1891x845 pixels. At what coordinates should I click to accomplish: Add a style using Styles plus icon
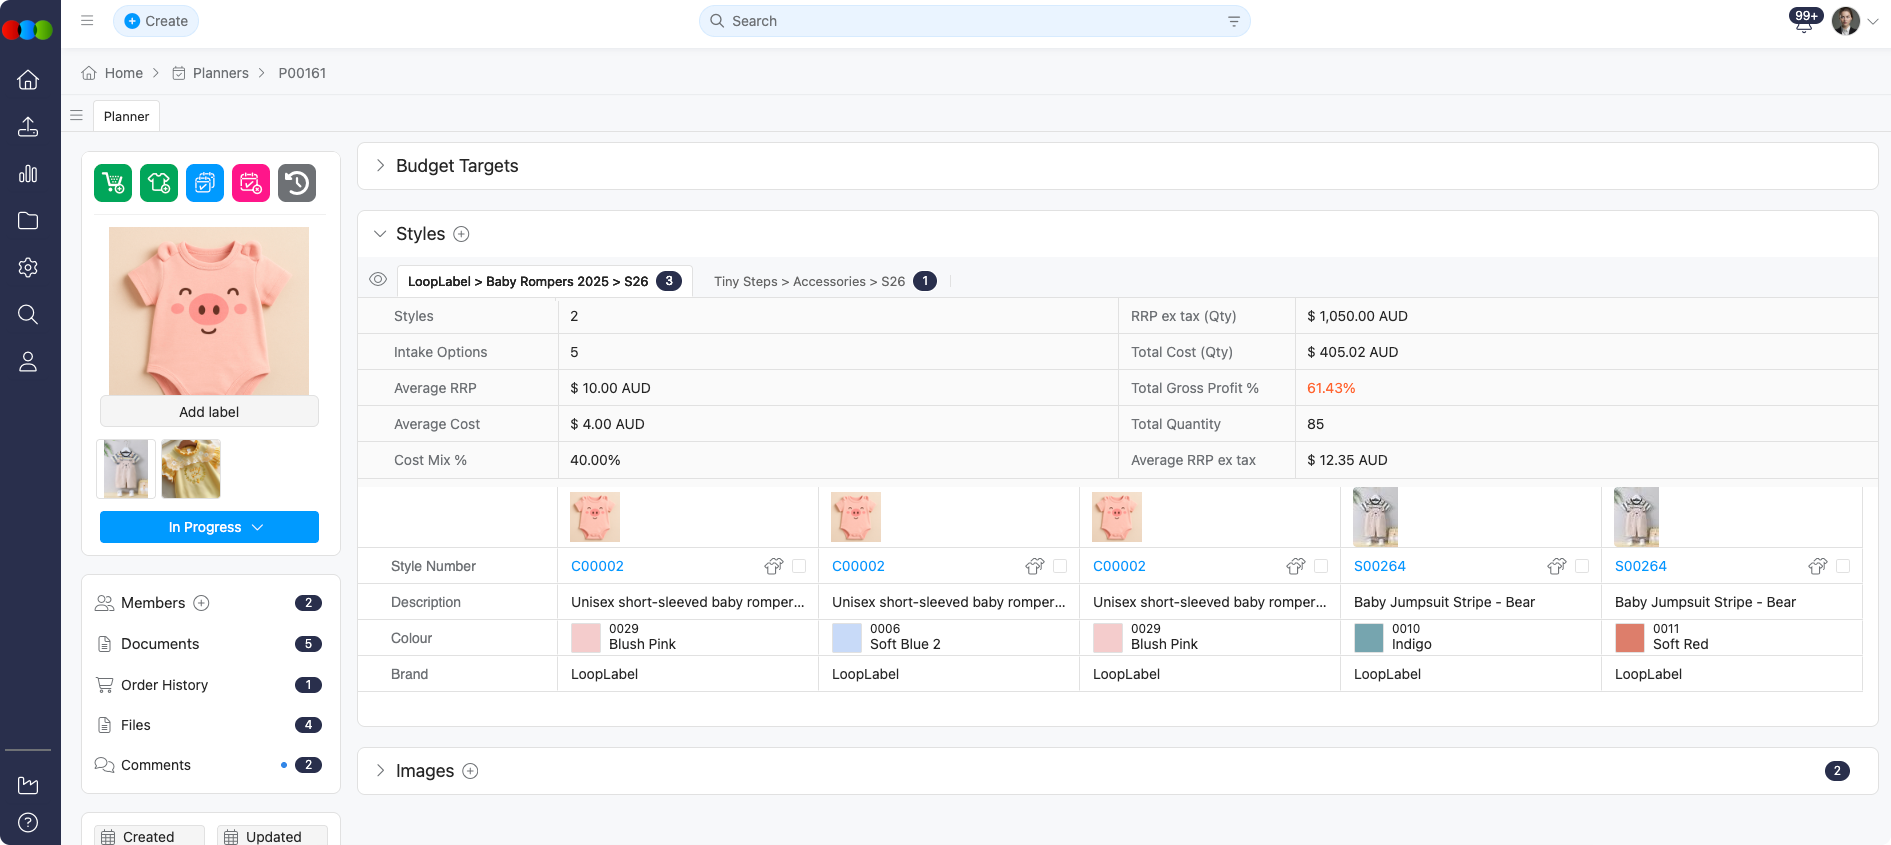click(461, 234)
